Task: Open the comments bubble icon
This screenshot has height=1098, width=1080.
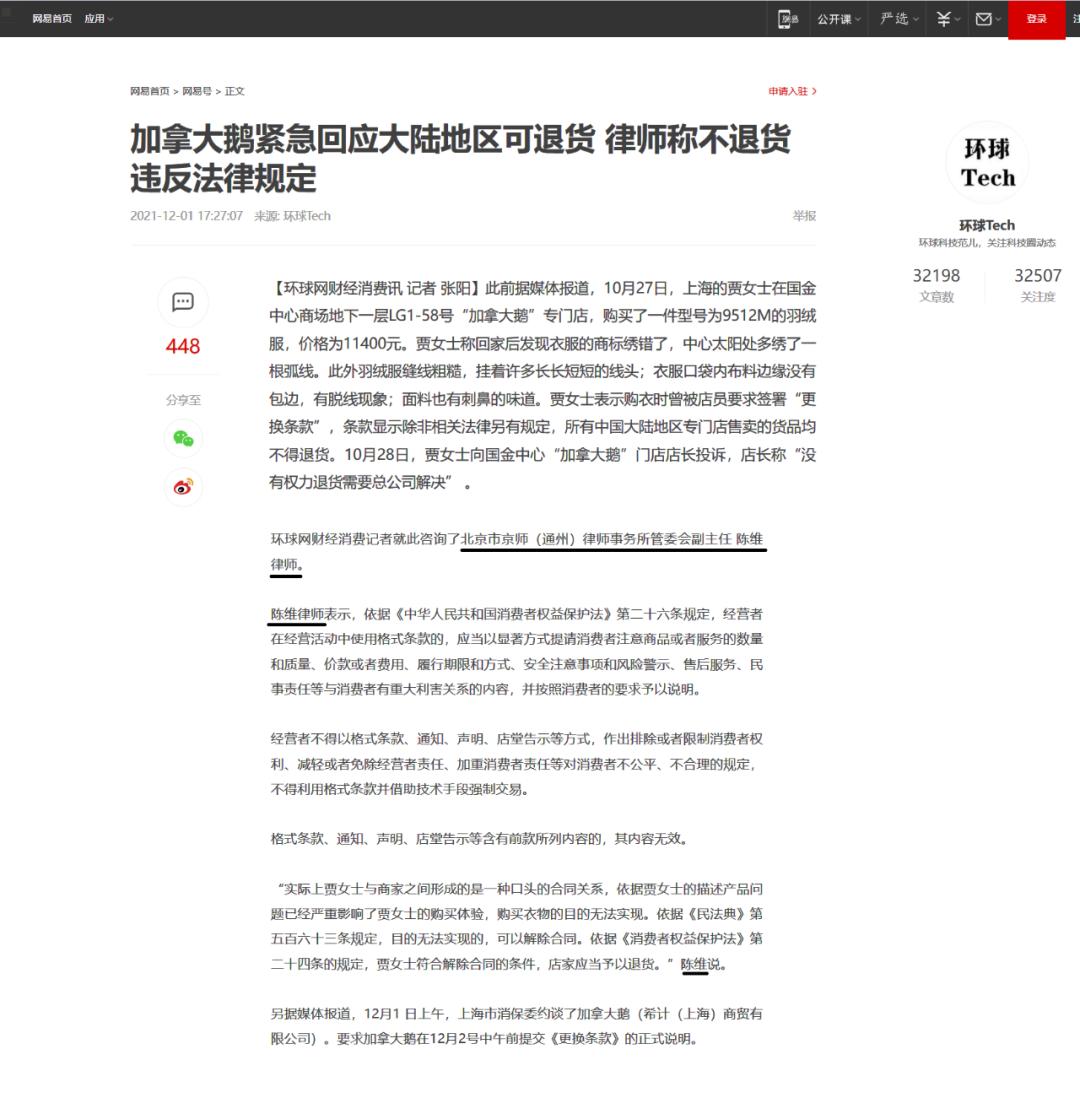Action: (x=183, y=302)
